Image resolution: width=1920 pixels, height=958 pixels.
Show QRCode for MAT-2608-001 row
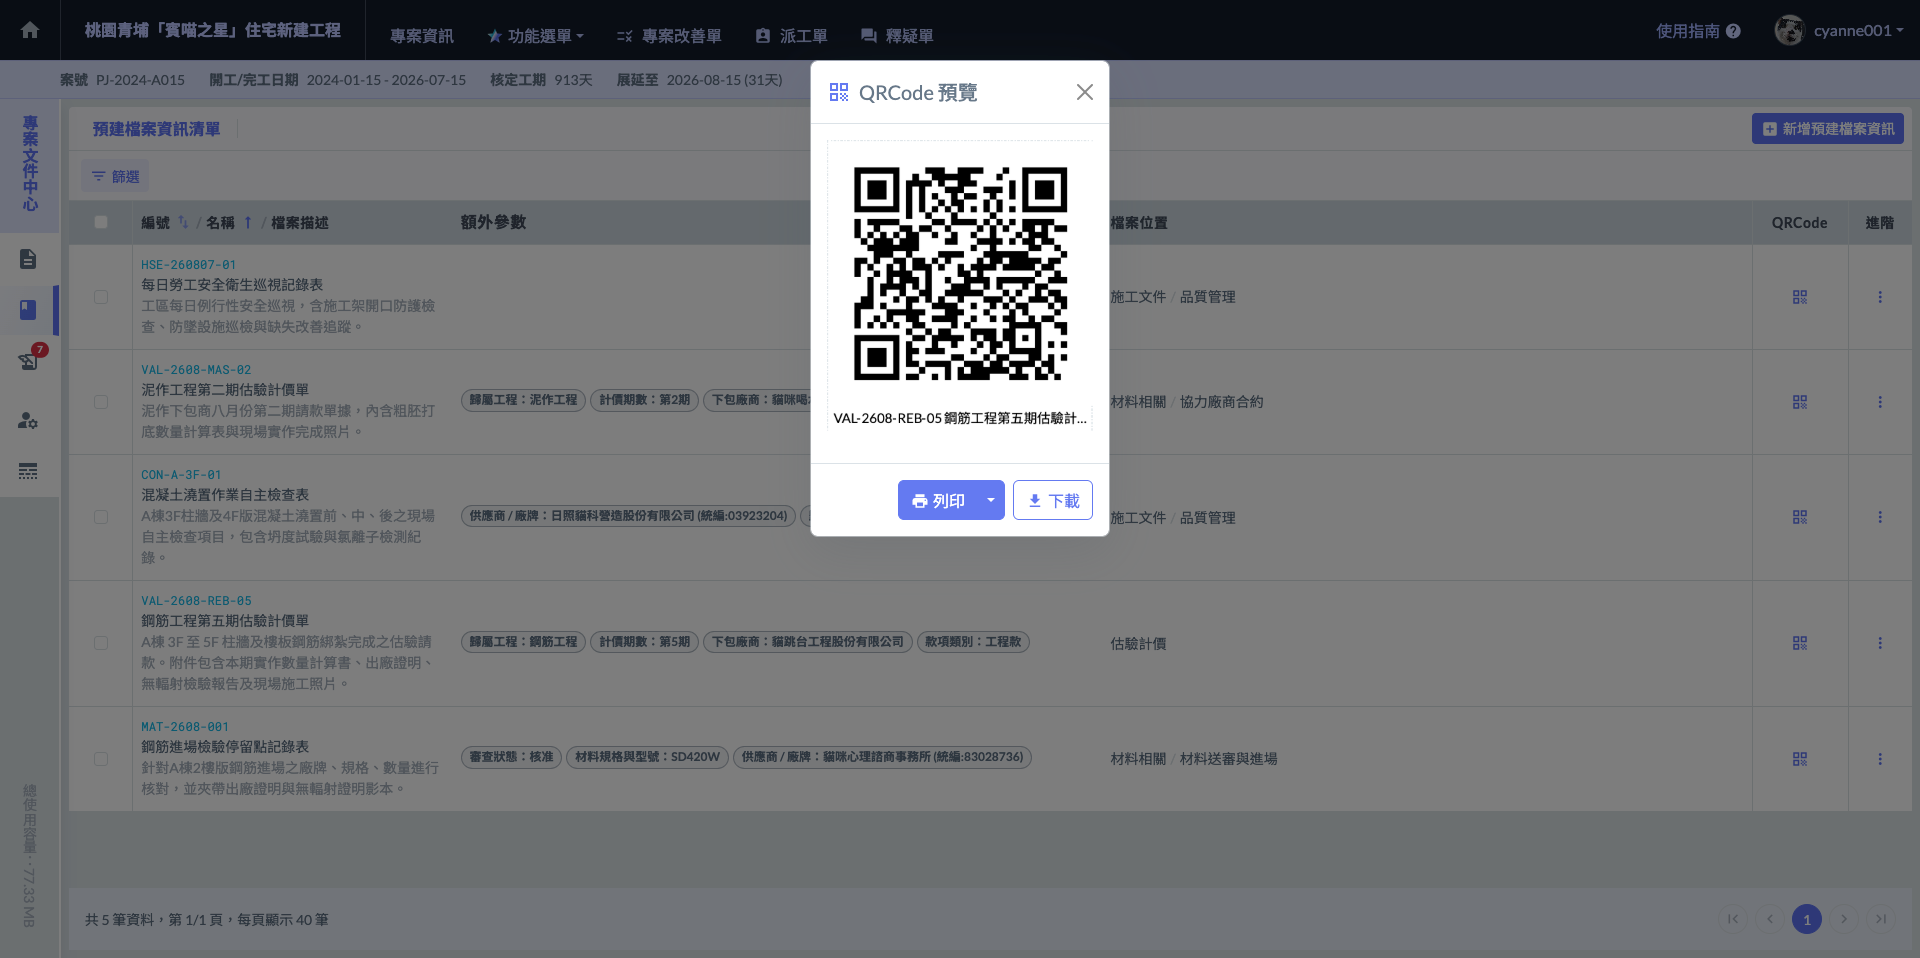point(1800,759)
